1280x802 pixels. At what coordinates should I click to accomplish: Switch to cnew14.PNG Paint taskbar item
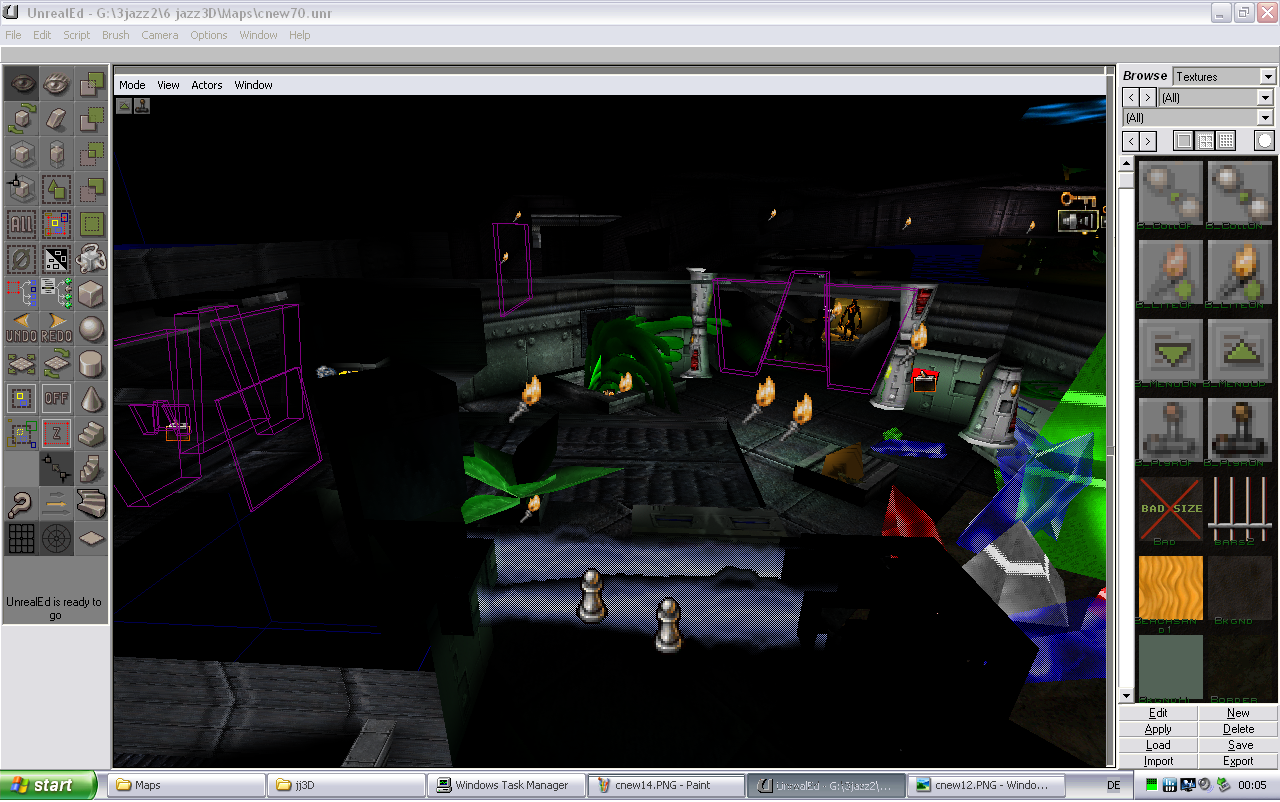(666, 785)
